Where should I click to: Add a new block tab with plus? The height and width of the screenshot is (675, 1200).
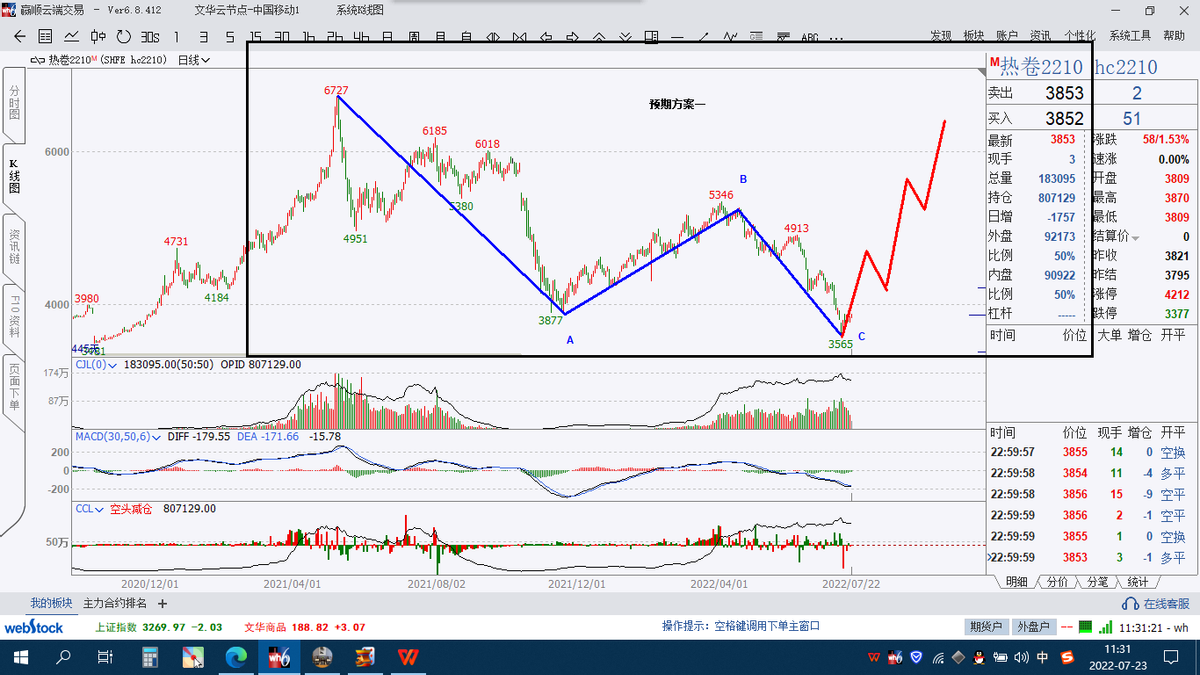coord(163,604)
